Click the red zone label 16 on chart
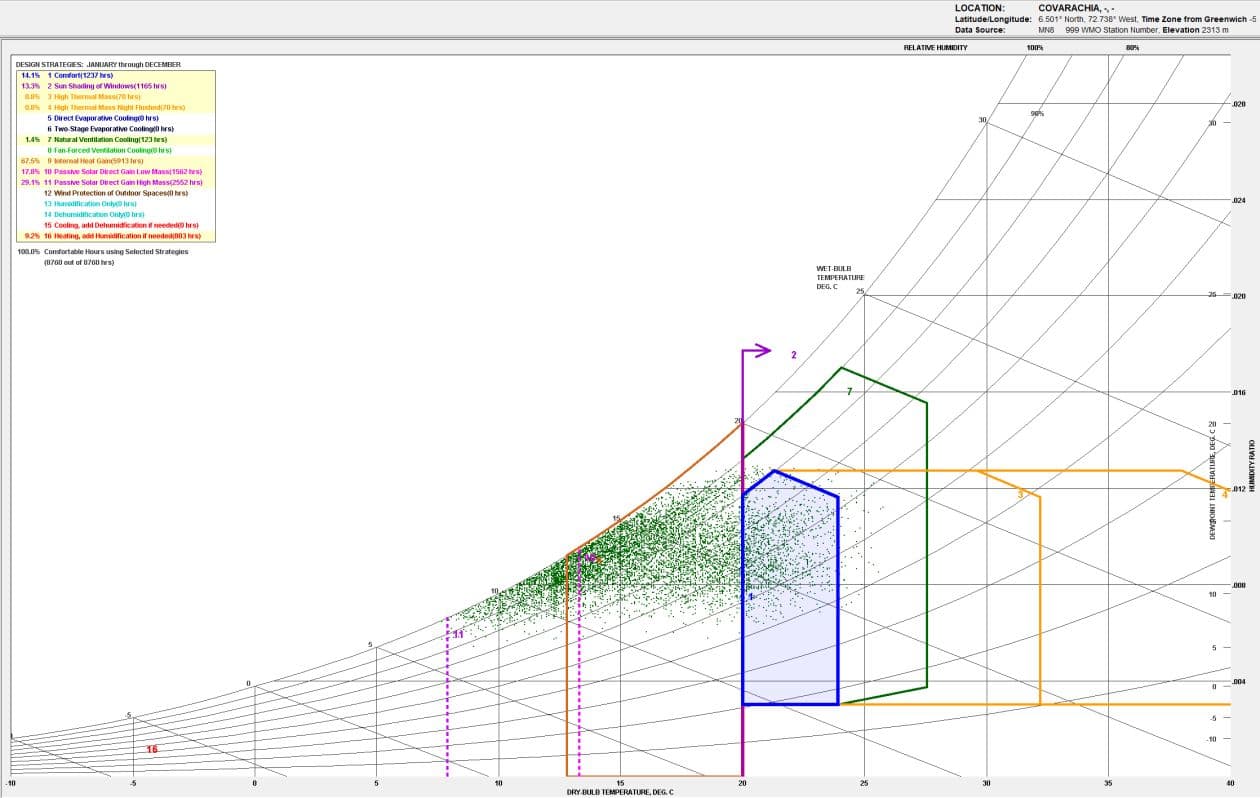 pos(152,749)
